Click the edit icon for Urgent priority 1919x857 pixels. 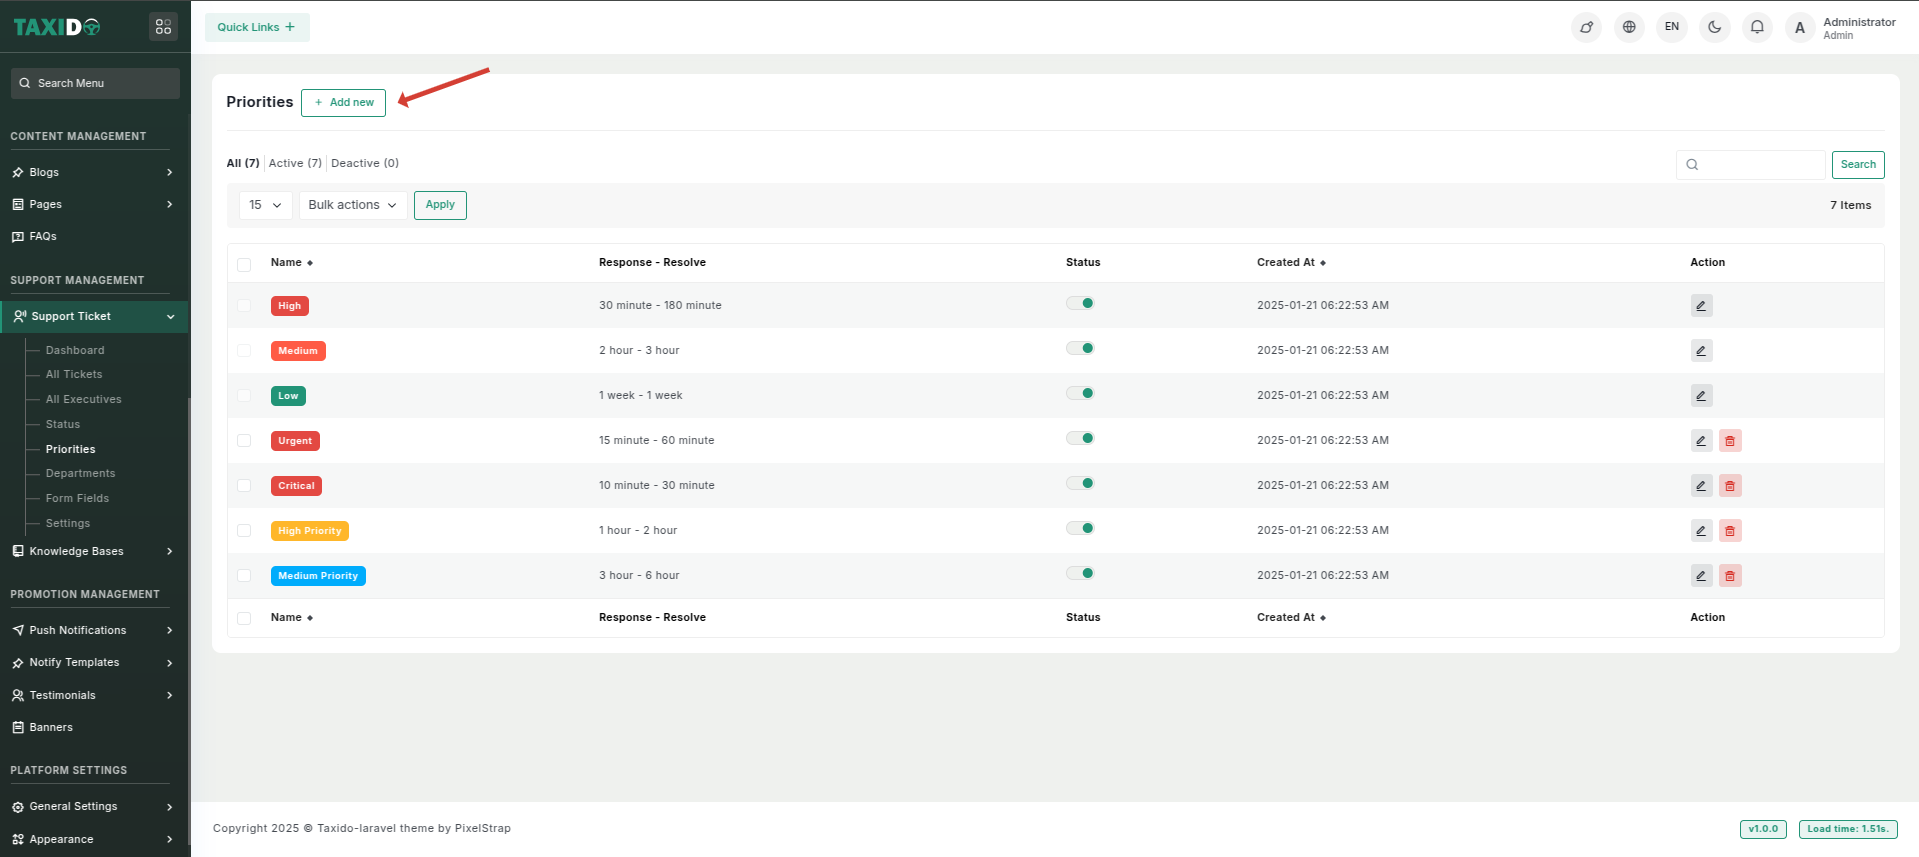1701,441
